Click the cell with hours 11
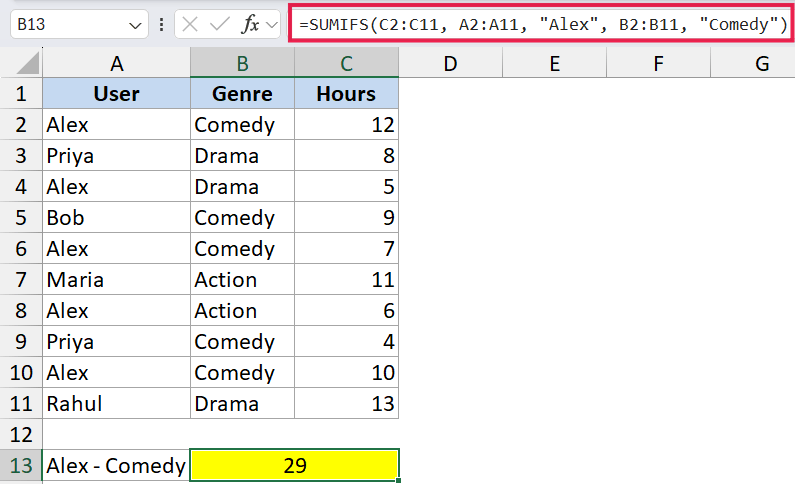The height and width of the screenshot is (484, 795). click(x=346, y=279)
